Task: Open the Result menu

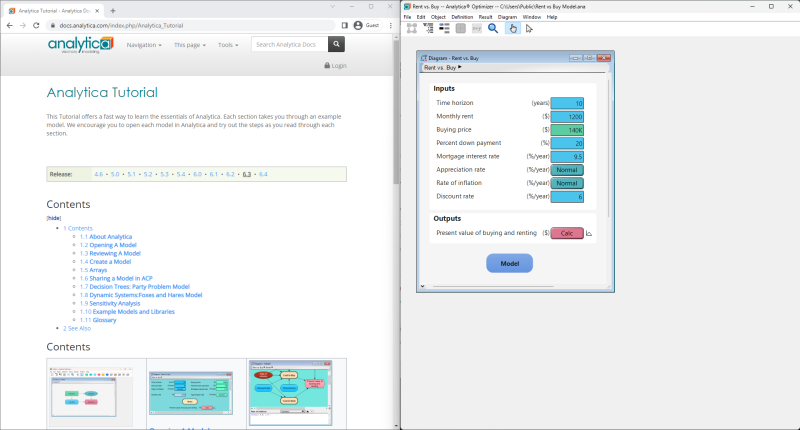Action: coord(486,17)
